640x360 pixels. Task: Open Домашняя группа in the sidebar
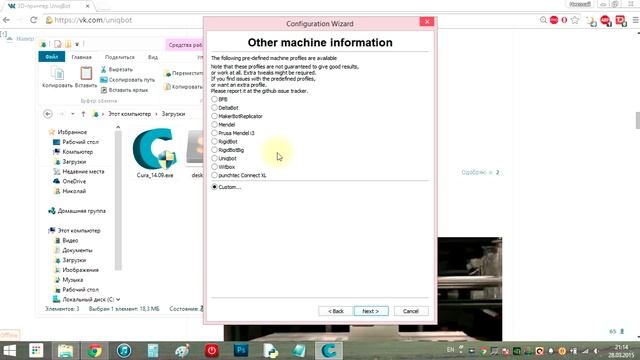point(77,211)
